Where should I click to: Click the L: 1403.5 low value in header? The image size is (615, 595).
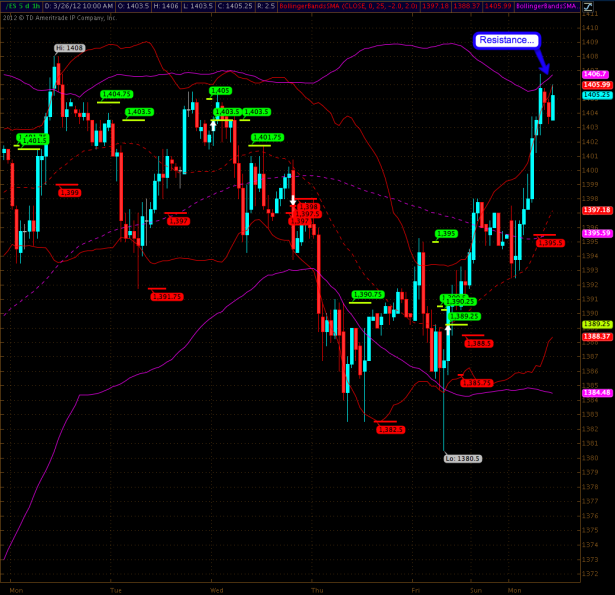pyautogui.click(x=198, y=6)
